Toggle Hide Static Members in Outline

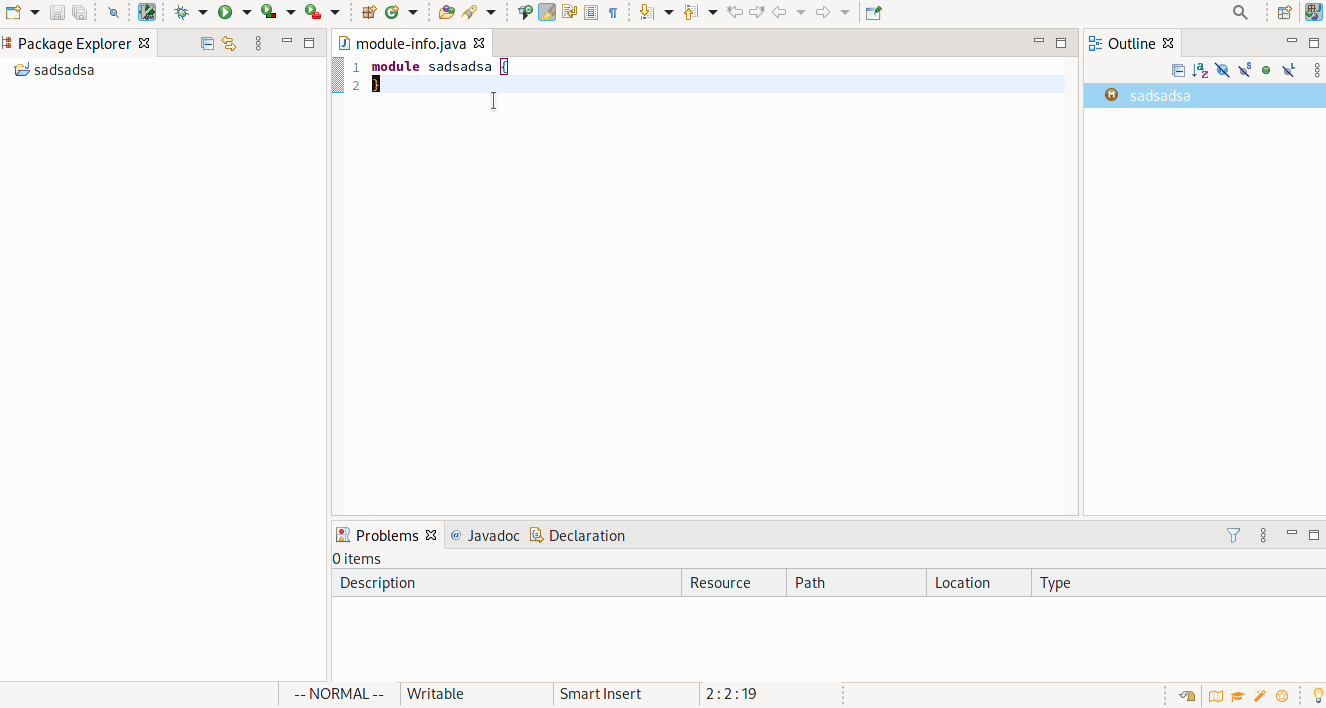coord(1244,70)
